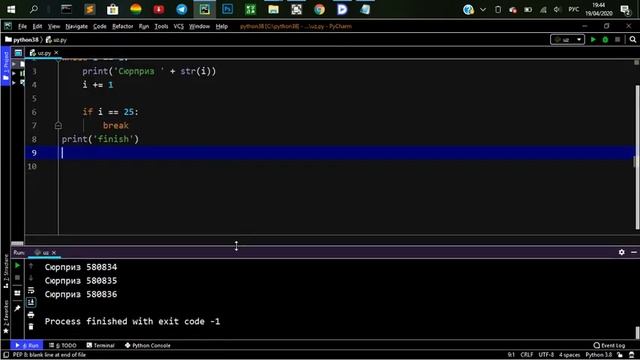Change UTF-8 file encoding in status bar
The height and width of the screenshot is (360, 640).
pos(546,355)
